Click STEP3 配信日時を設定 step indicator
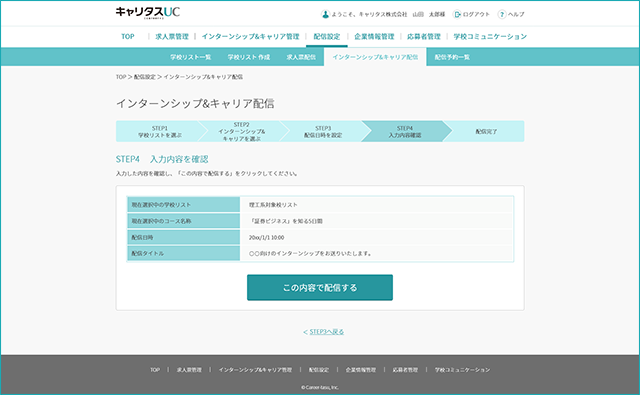This screenshot has height=395, width=640. (x=323, y=131)
